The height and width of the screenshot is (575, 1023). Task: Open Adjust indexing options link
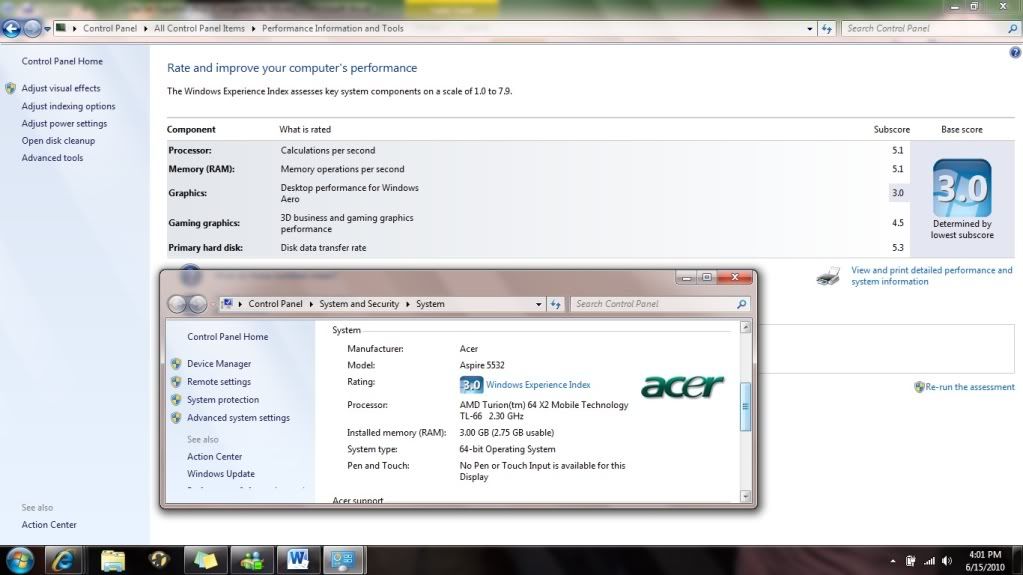tap(68, 106)
